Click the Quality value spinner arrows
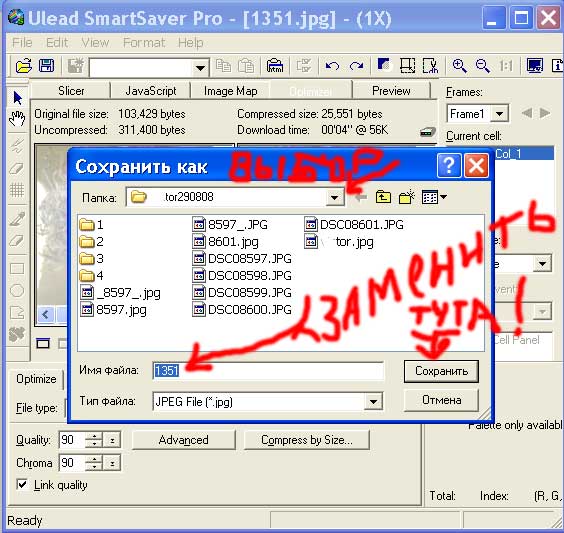Viewport: 564px width, 533px height. [x=94, y=440]
